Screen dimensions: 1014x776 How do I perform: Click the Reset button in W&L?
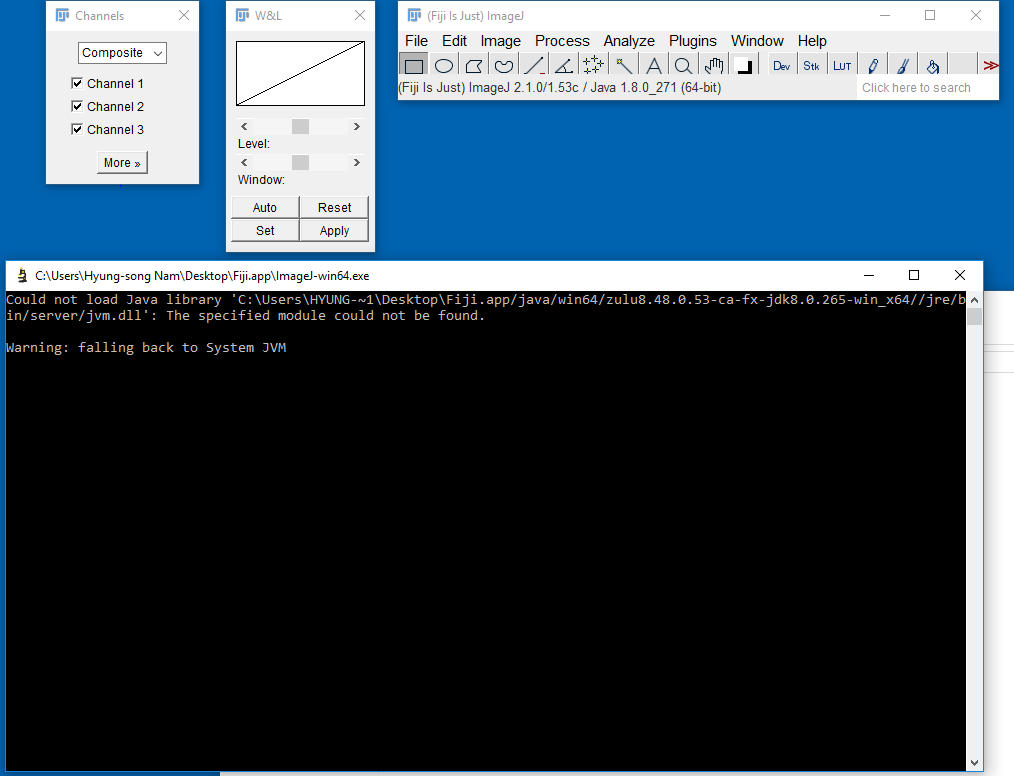[x=334, y=208]
